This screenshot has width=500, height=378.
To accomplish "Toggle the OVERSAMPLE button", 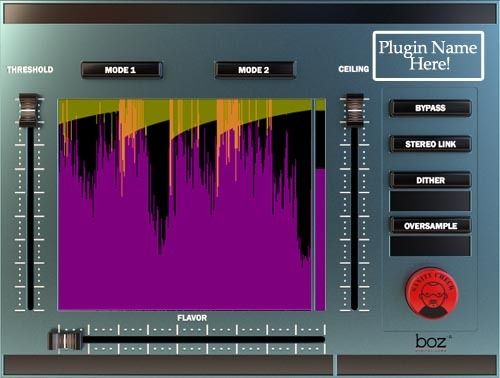I will tap(430, 226).
